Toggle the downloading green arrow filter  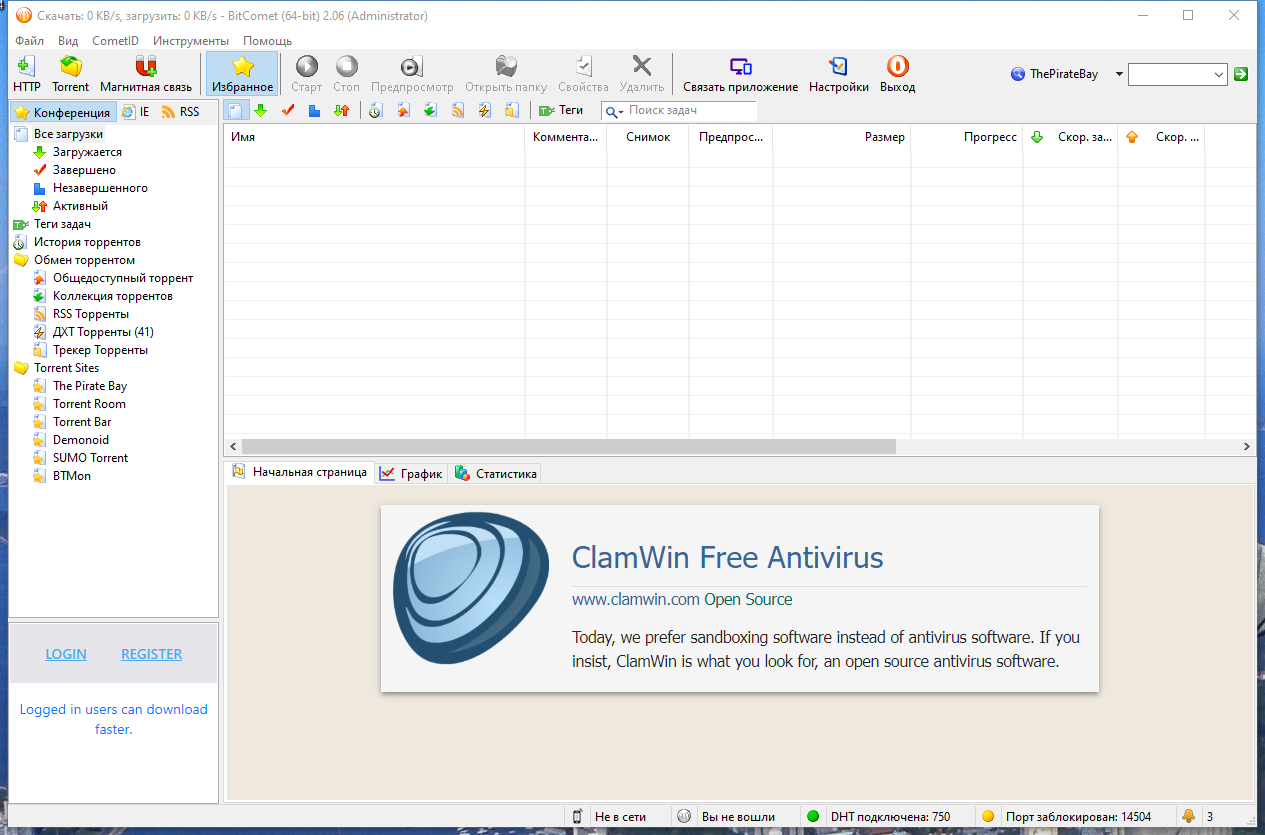(x=261, y=111)
